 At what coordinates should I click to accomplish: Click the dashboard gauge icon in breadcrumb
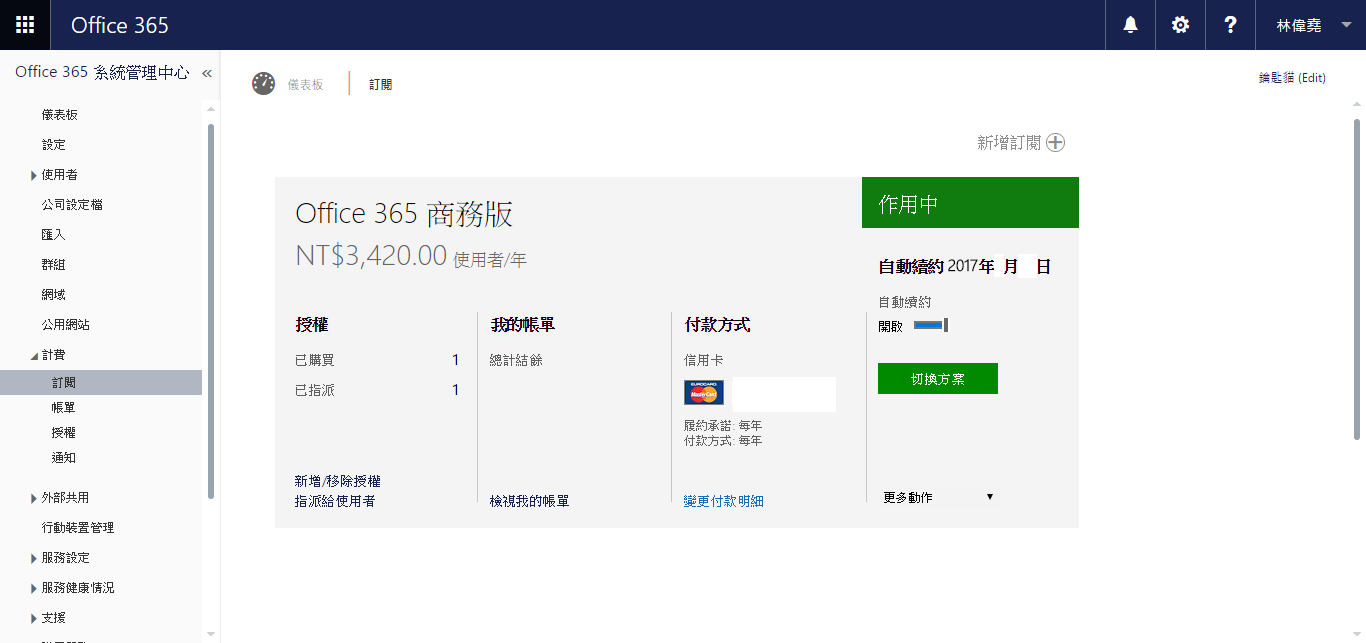point(263,84)
